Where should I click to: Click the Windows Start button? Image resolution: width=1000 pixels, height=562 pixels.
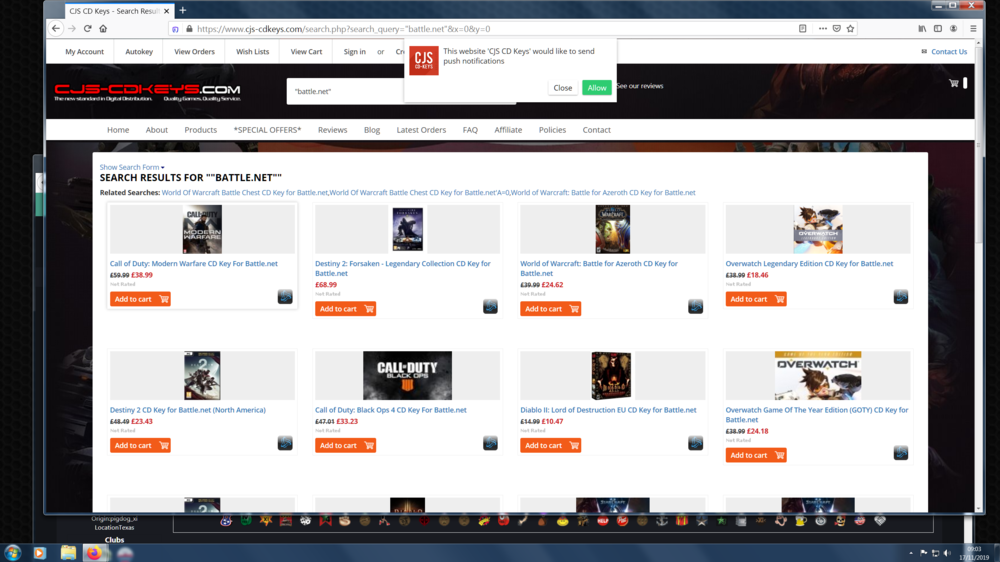13,552
